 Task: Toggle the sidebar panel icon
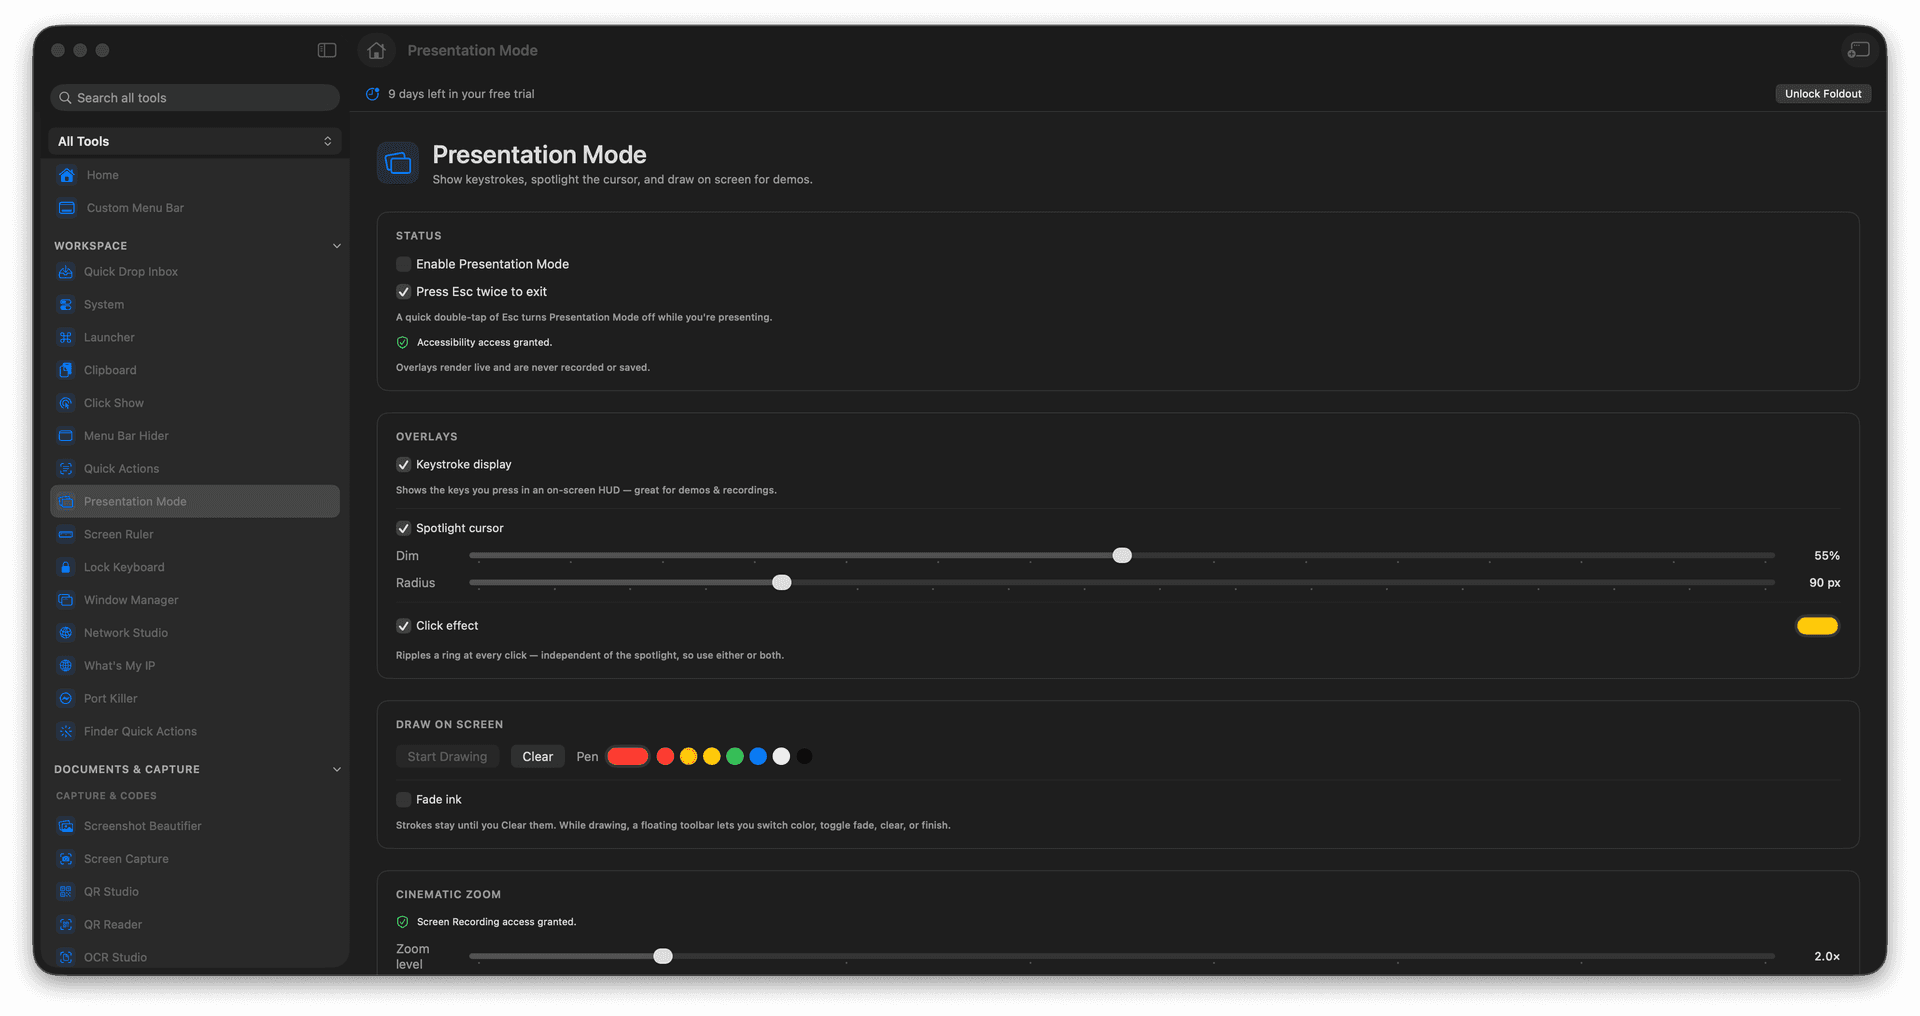coord(327,50)
